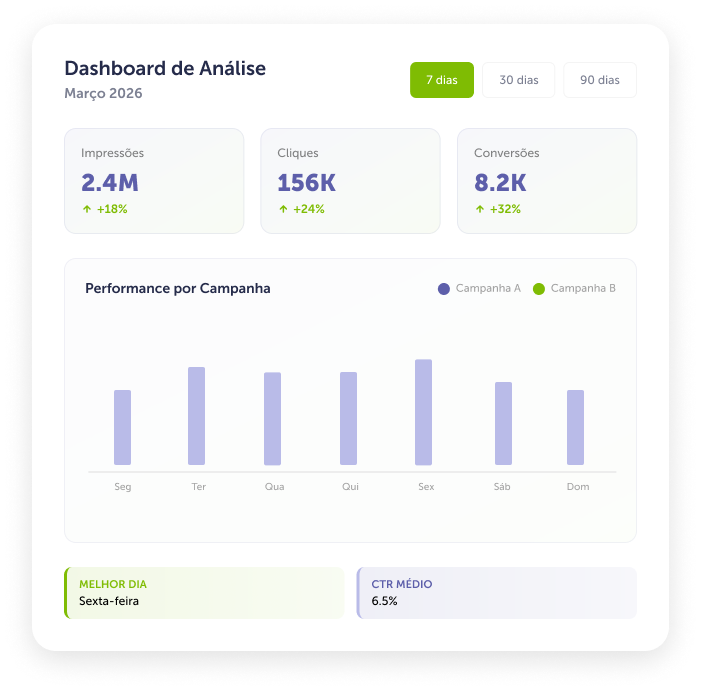Open the Cliques 156K card
This screenshot has width=701, height=691.
pyautogui.click(x=350, y=181)
